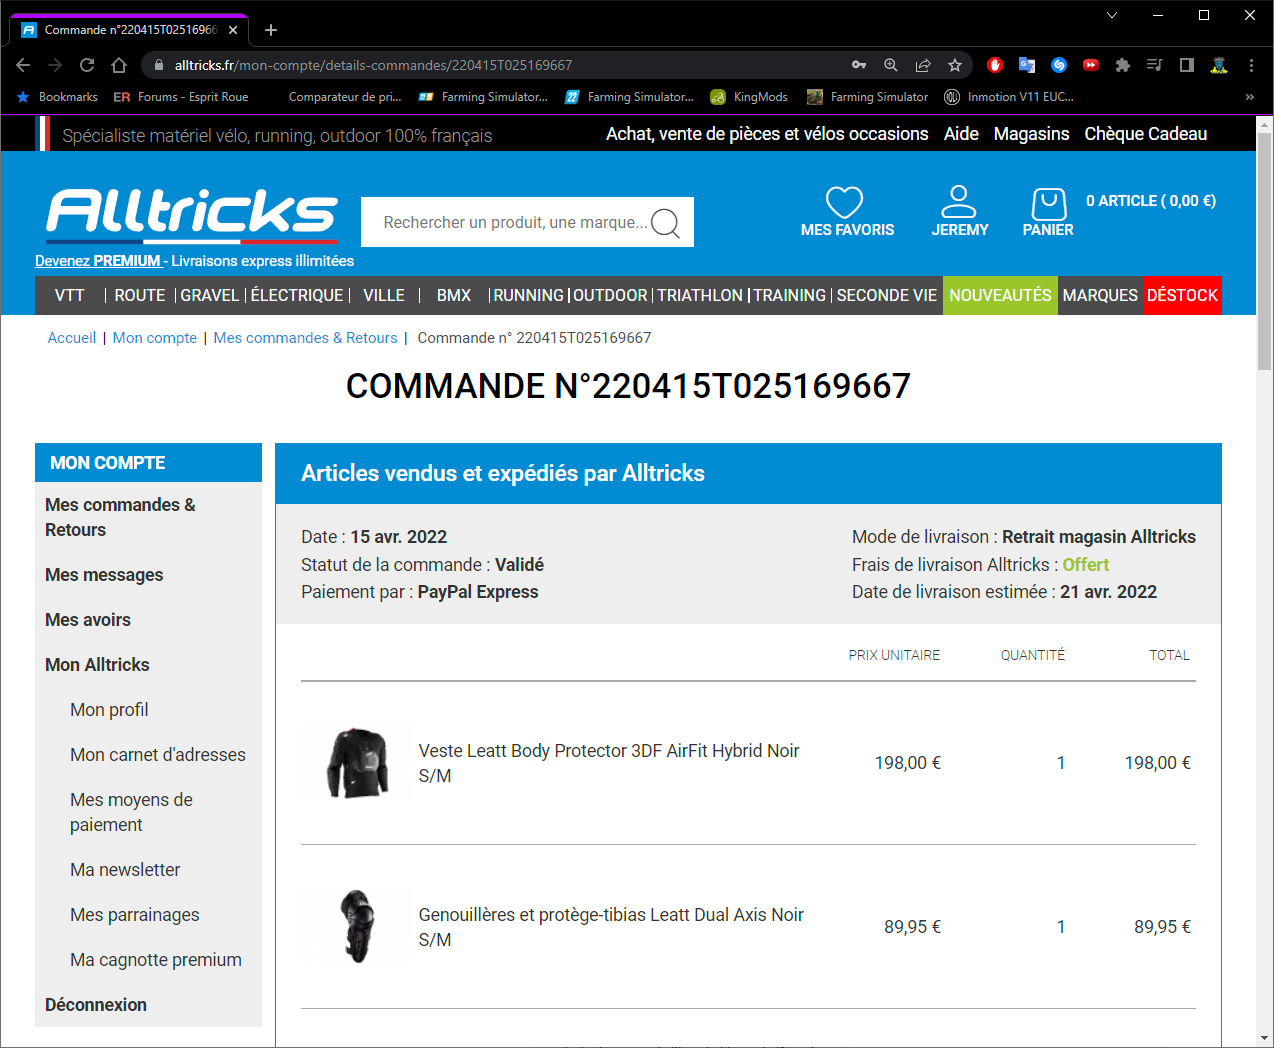Click the Alltricks logo
Image resolution: width=1274 pixels, height=1048 pixels.
pyautogui.click(x=191, y=215)
